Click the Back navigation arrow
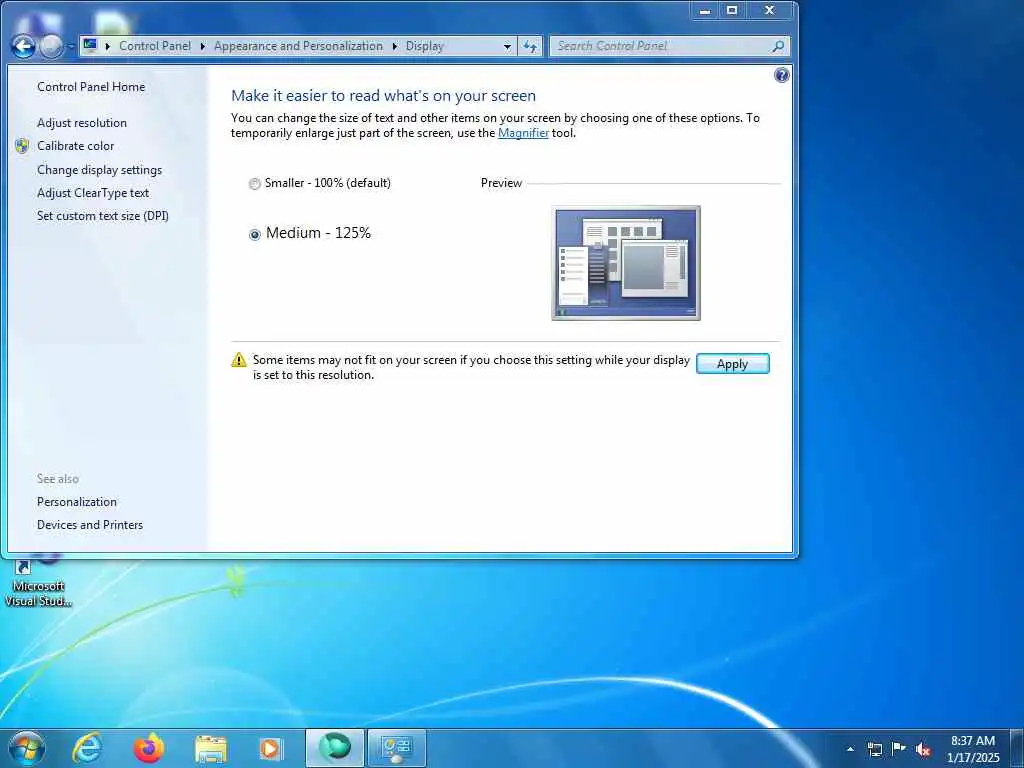The image size is (1024, 768). (x=23, y=46)
